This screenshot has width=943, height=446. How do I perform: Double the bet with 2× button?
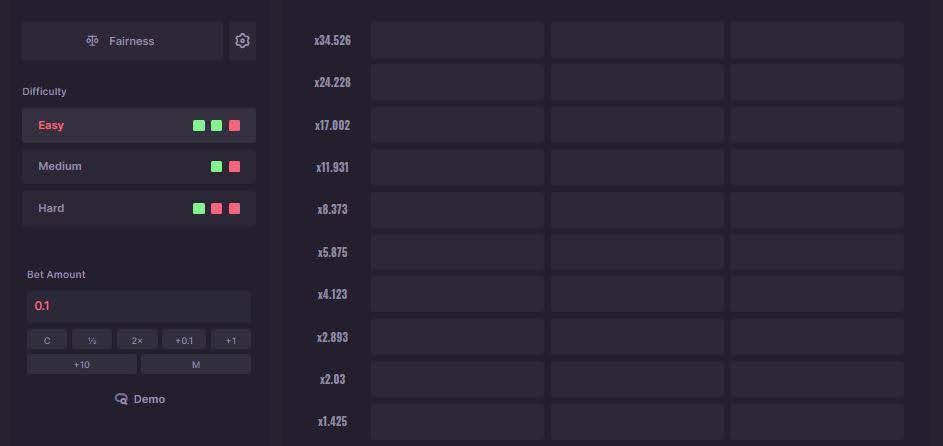tap(137, 340)
